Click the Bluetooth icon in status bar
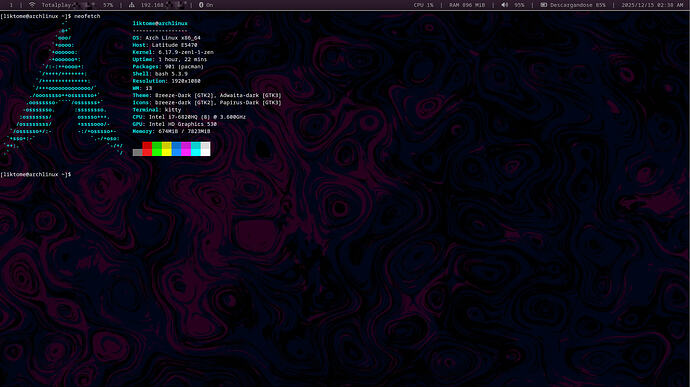The width and height of the screenshot is (690, 387). [201, 5]
